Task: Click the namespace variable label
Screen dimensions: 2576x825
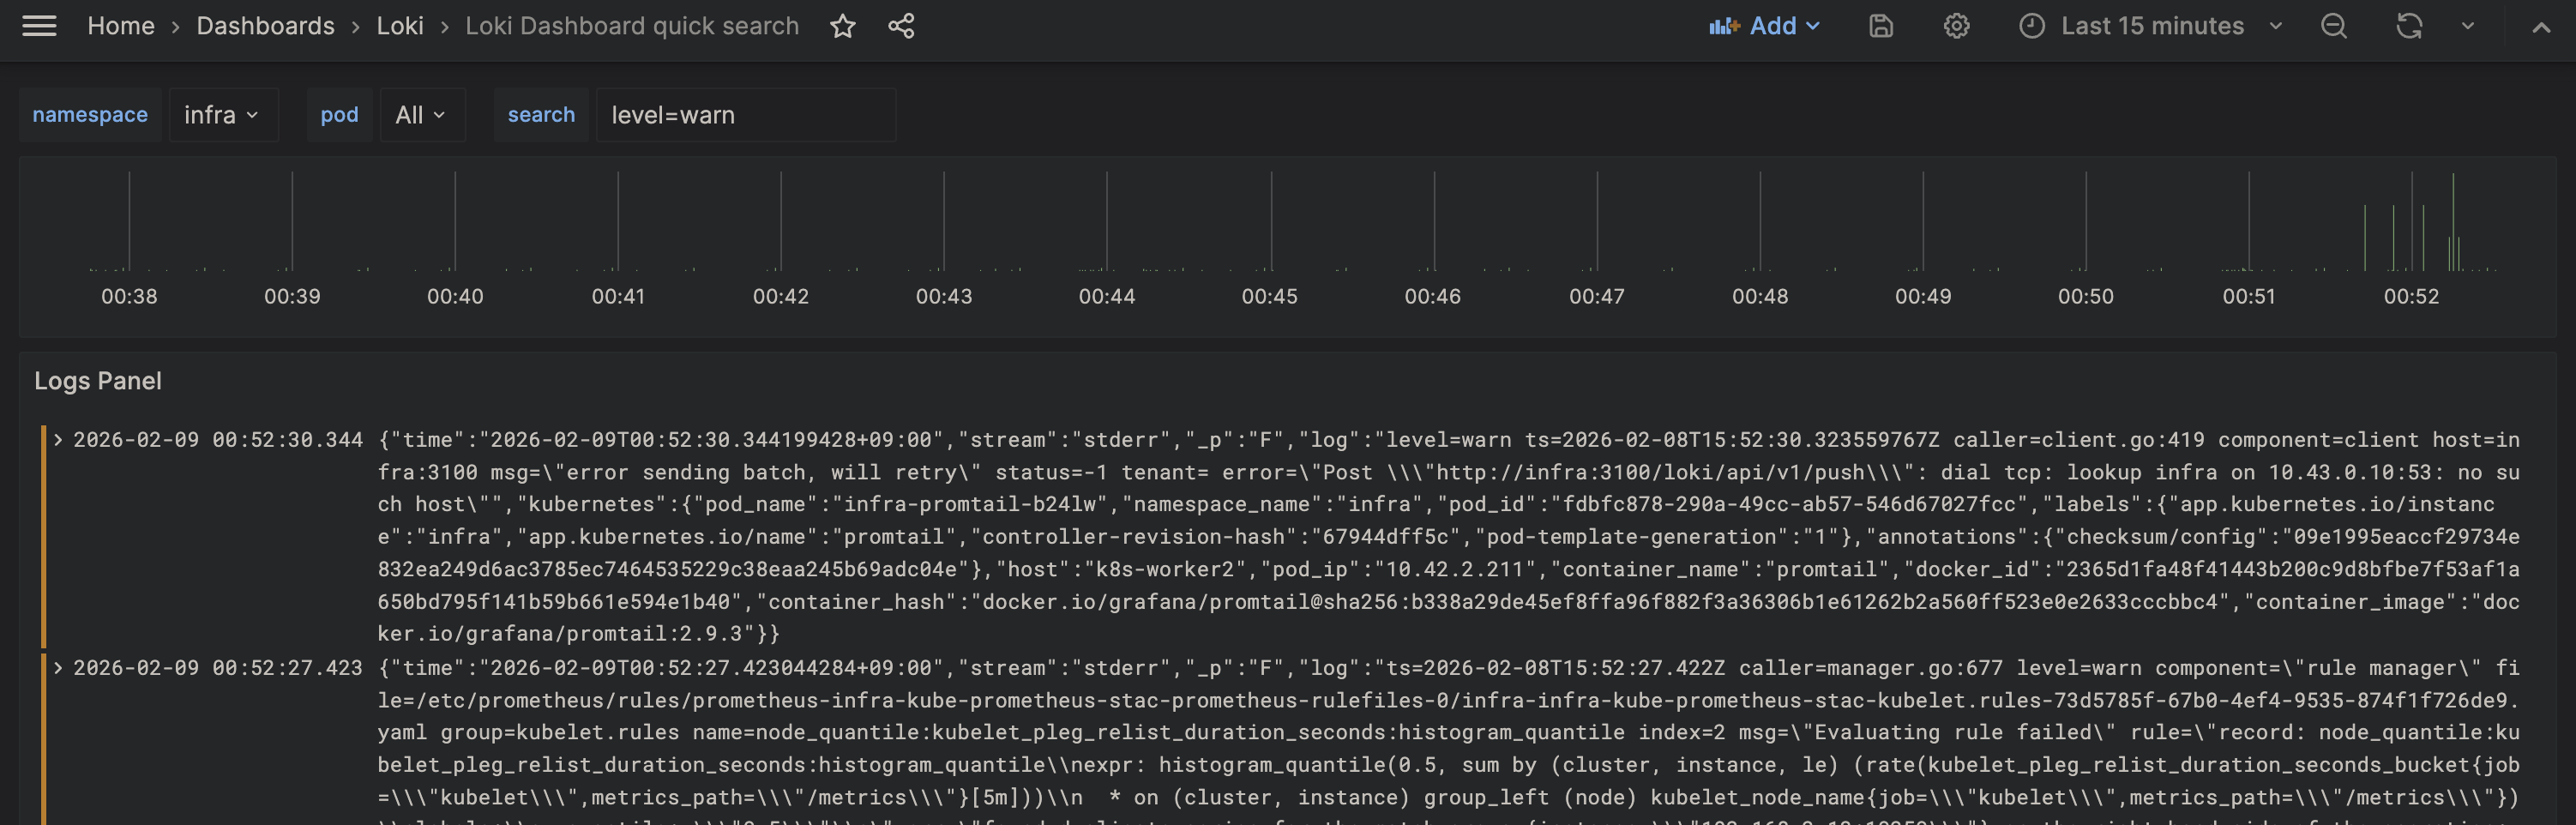Action: 90,115
